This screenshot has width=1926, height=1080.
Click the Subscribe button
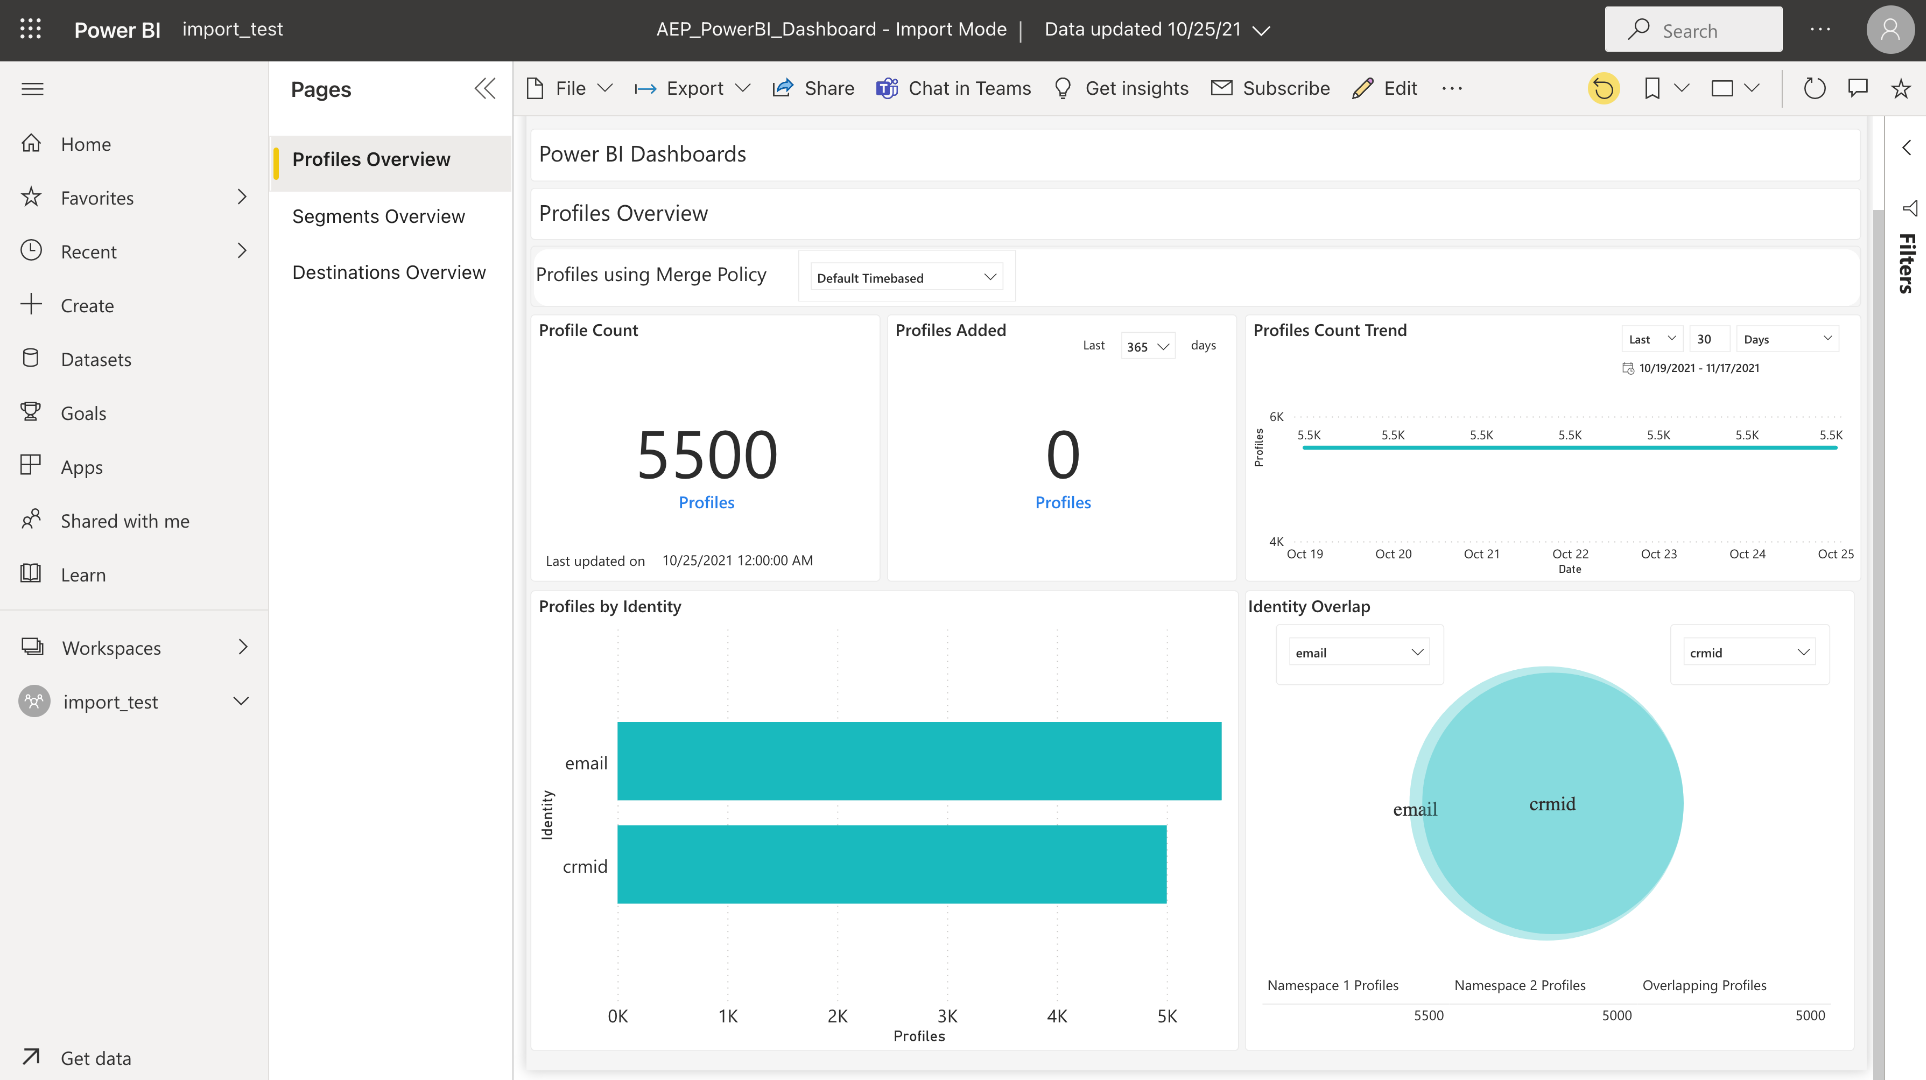1270,89
